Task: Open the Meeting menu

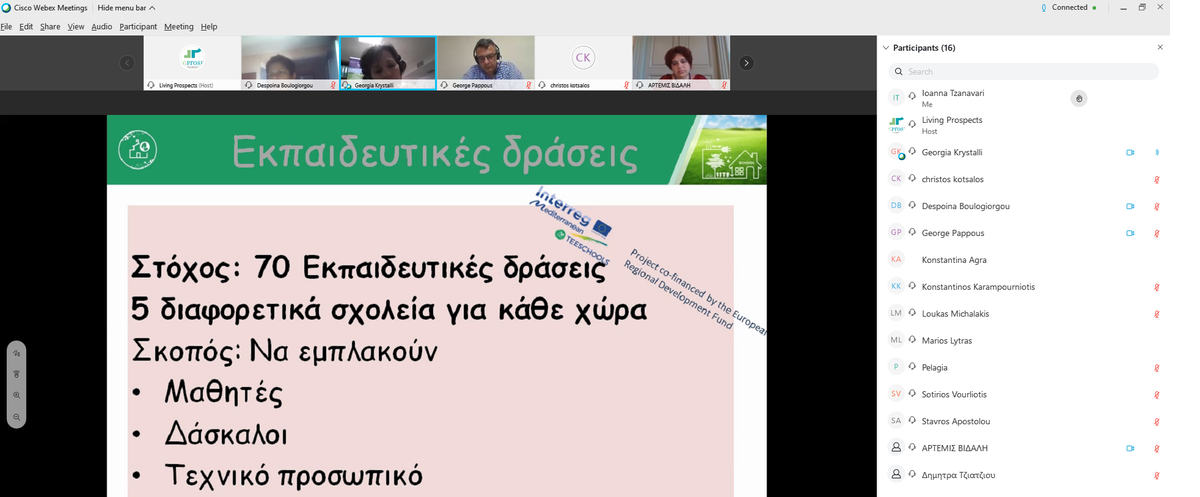Action: (179, 27)
